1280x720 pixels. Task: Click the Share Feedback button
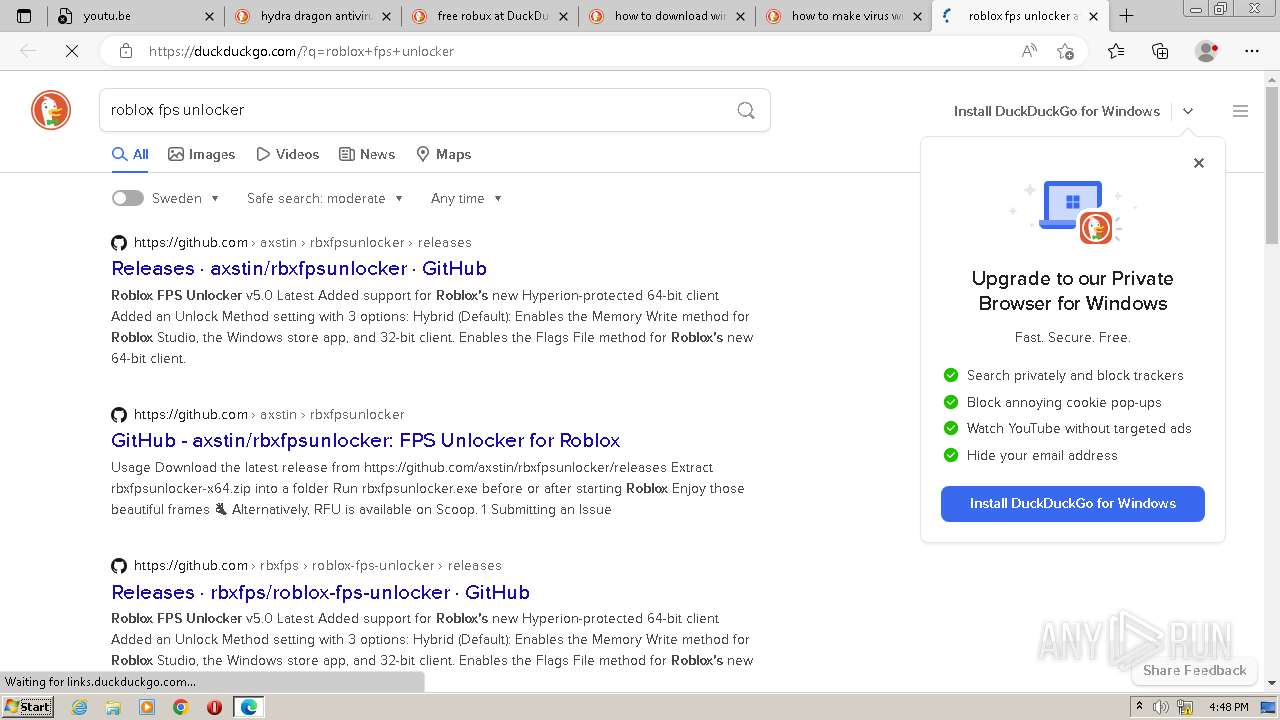[x=1194, y=670]
